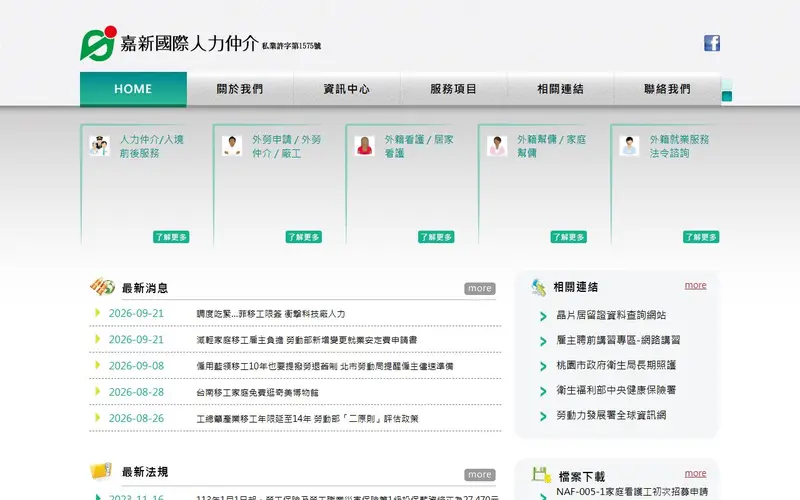Click the arrow bullet beside 2026-08-28
Viewport: 800px width, 500px height.
[97, 391]
